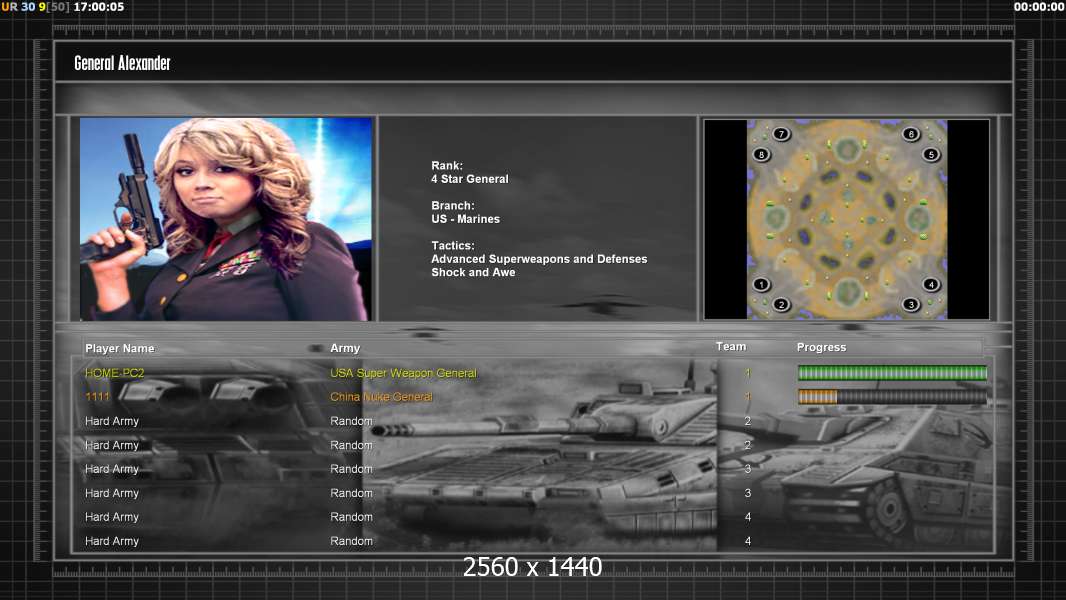Select start position 1 on the map
This screenshot has width=1066, height=600.
(x=761, y=285)
